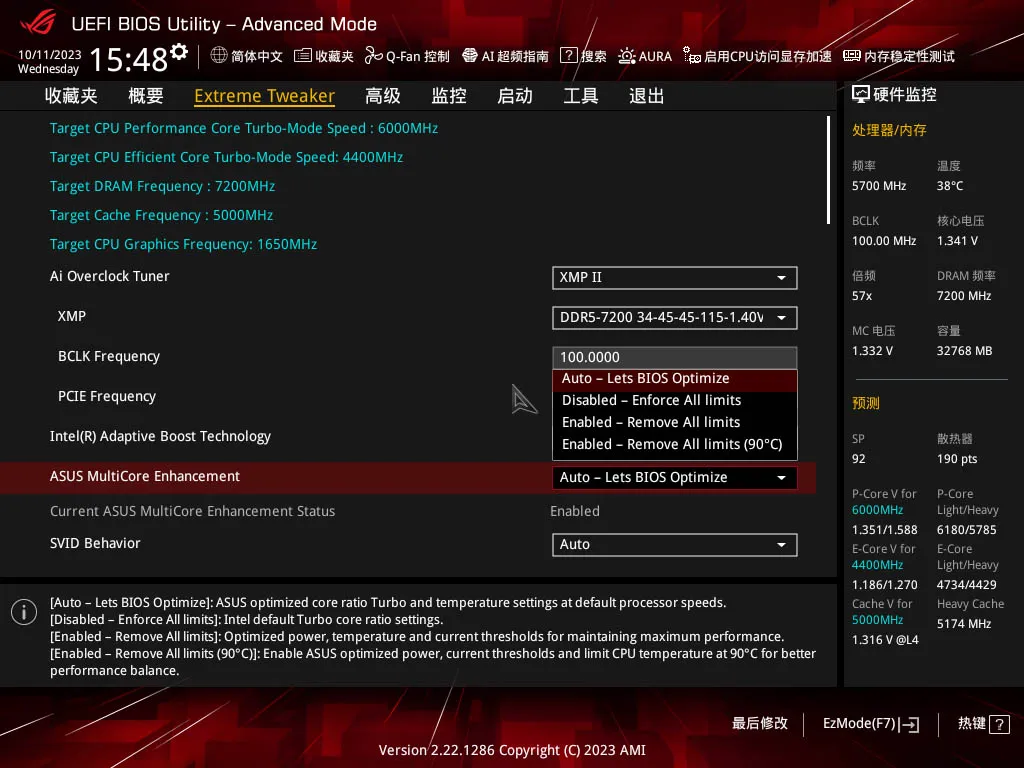Image resolution: width=1024 pixels, height=768 pixels.
Task: Click the 5000MHz Cache prediction value
Action: coord(877,620)
